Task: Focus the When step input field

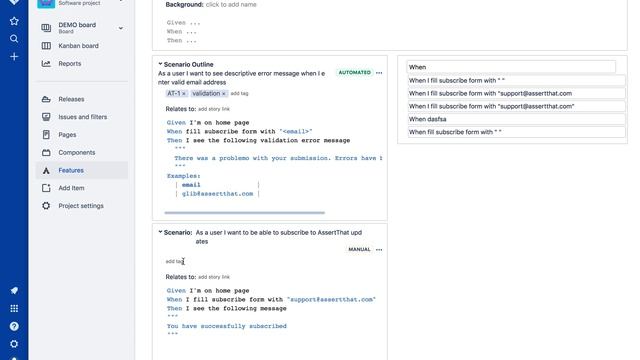Action: (x=511, y=67)
